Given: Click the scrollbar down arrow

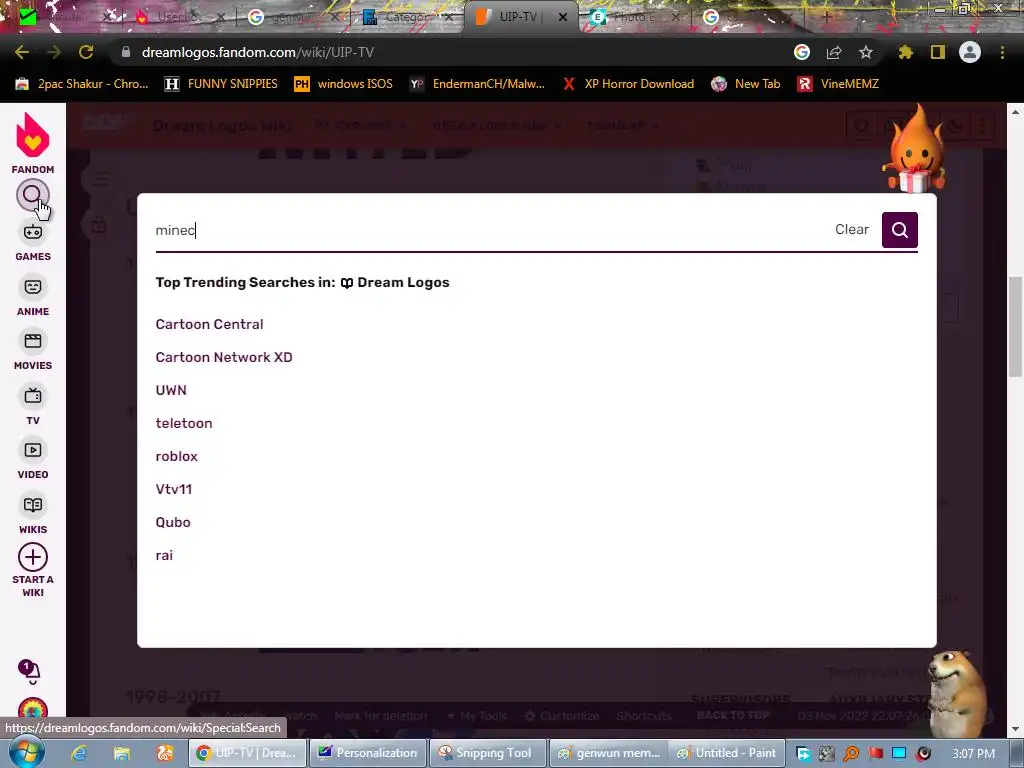Looking at the screenshot, I should pos(1015,729).
